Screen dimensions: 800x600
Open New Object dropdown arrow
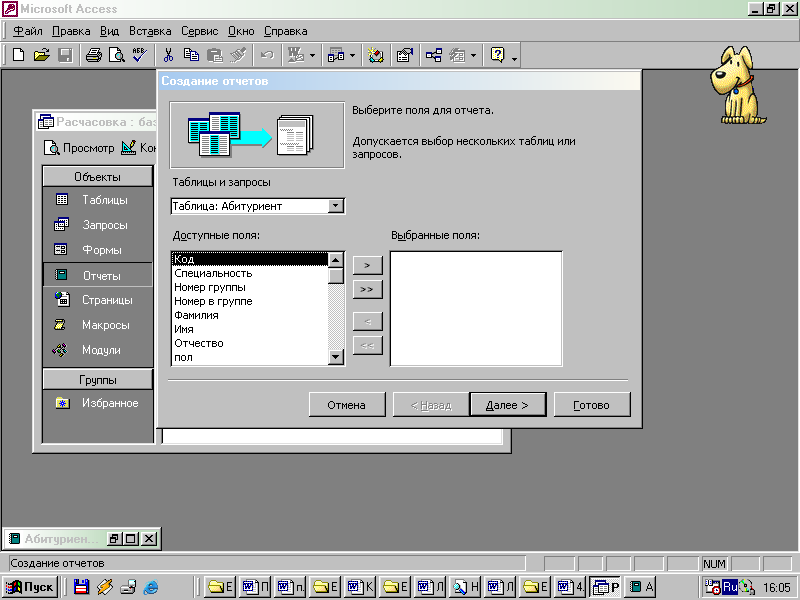point(473,56)
